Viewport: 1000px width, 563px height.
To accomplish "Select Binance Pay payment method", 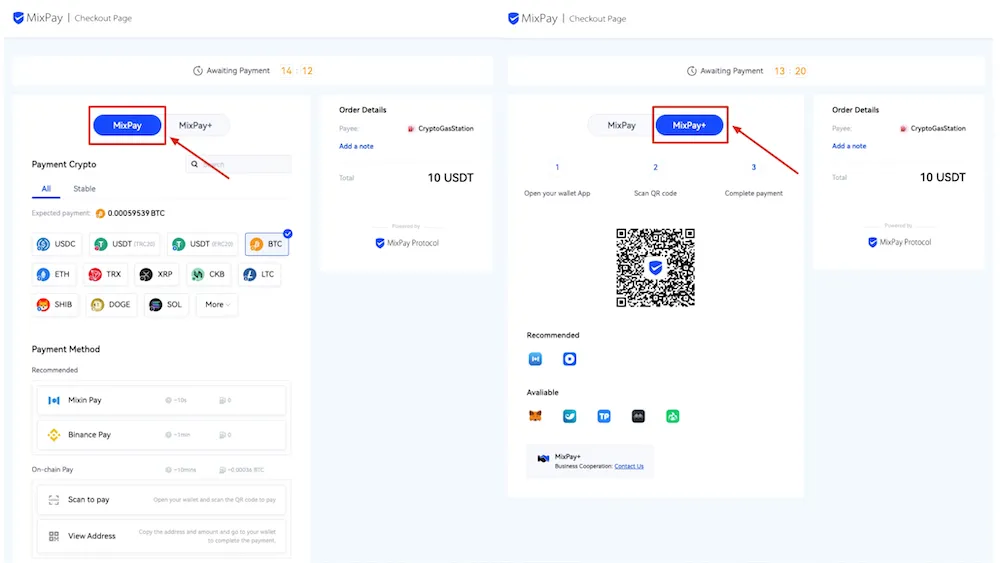I will coord(161,435).
